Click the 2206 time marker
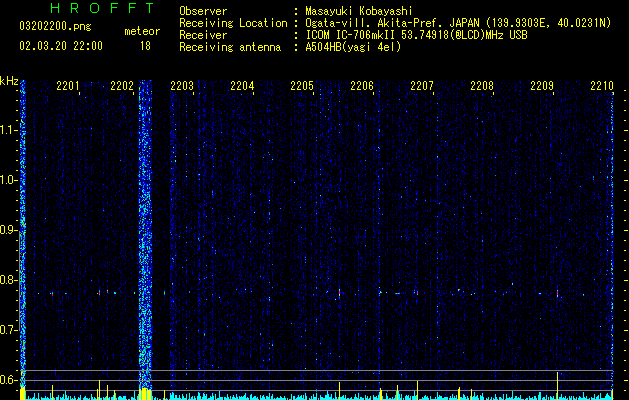This screenshot has height=400, width=629. point(362,86)
